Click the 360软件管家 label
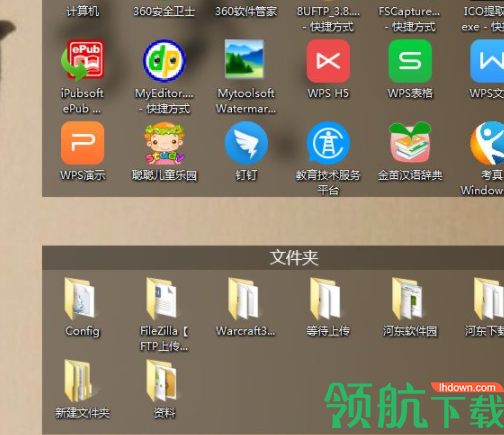The image size is (504, 435). pyautogui.click(x=246, y=11)
